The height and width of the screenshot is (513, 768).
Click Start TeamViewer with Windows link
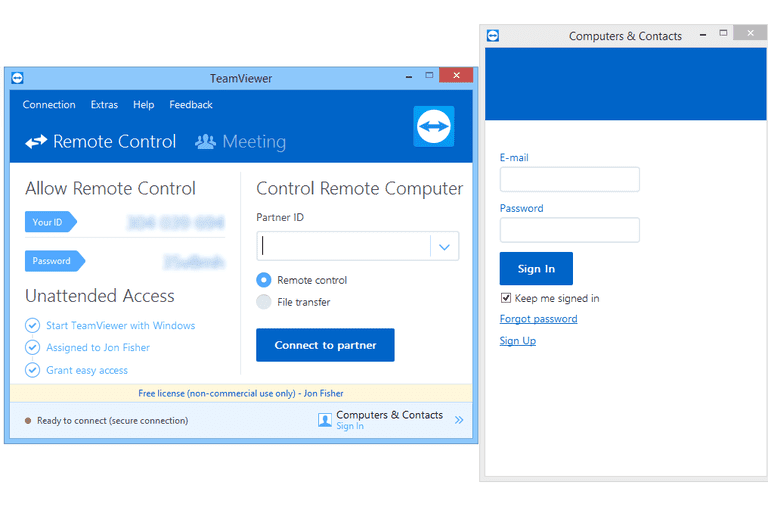120,325
